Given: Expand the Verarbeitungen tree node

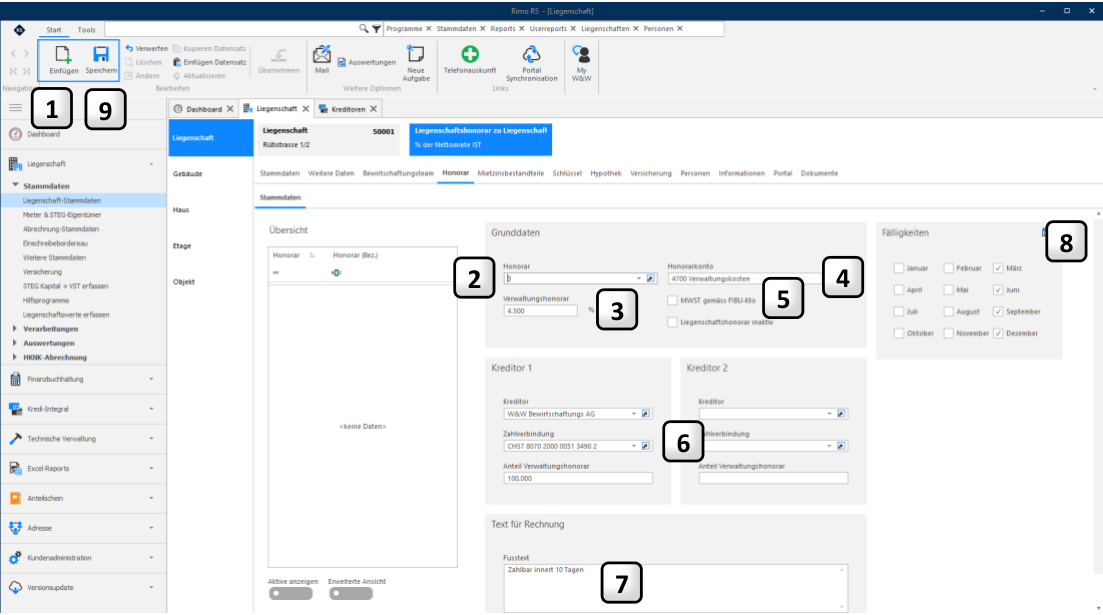Looking at the screenshot, I should tap(15, 329).
